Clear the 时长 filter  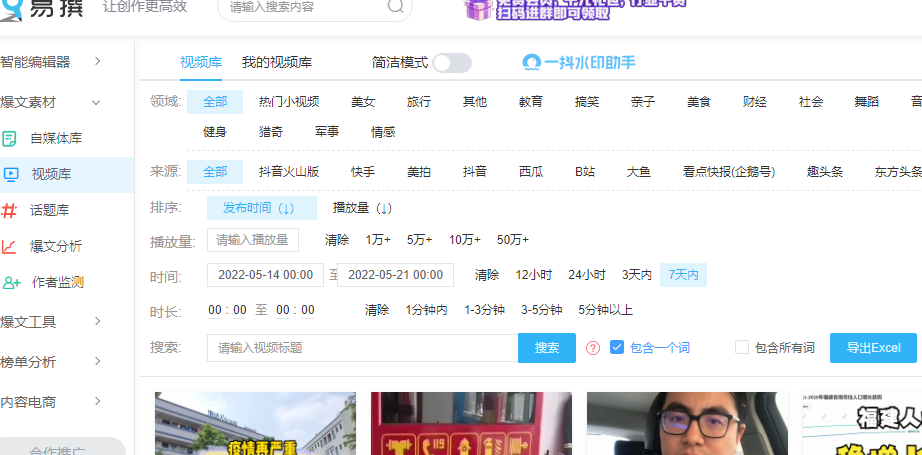(376, 310)
